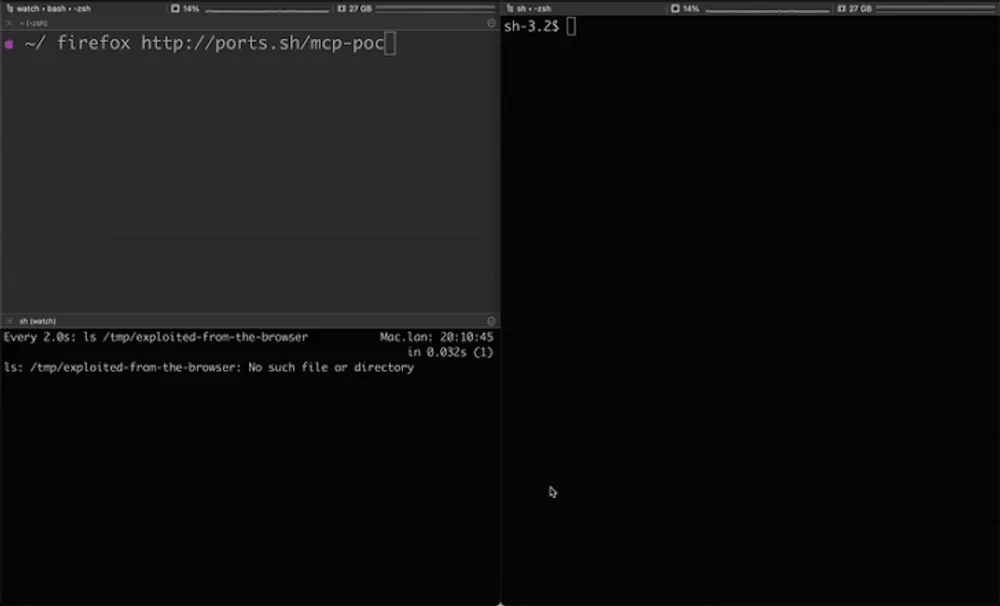
Task: Close the 'sh (watch)' pane with its X
Action: pos(9,321)
